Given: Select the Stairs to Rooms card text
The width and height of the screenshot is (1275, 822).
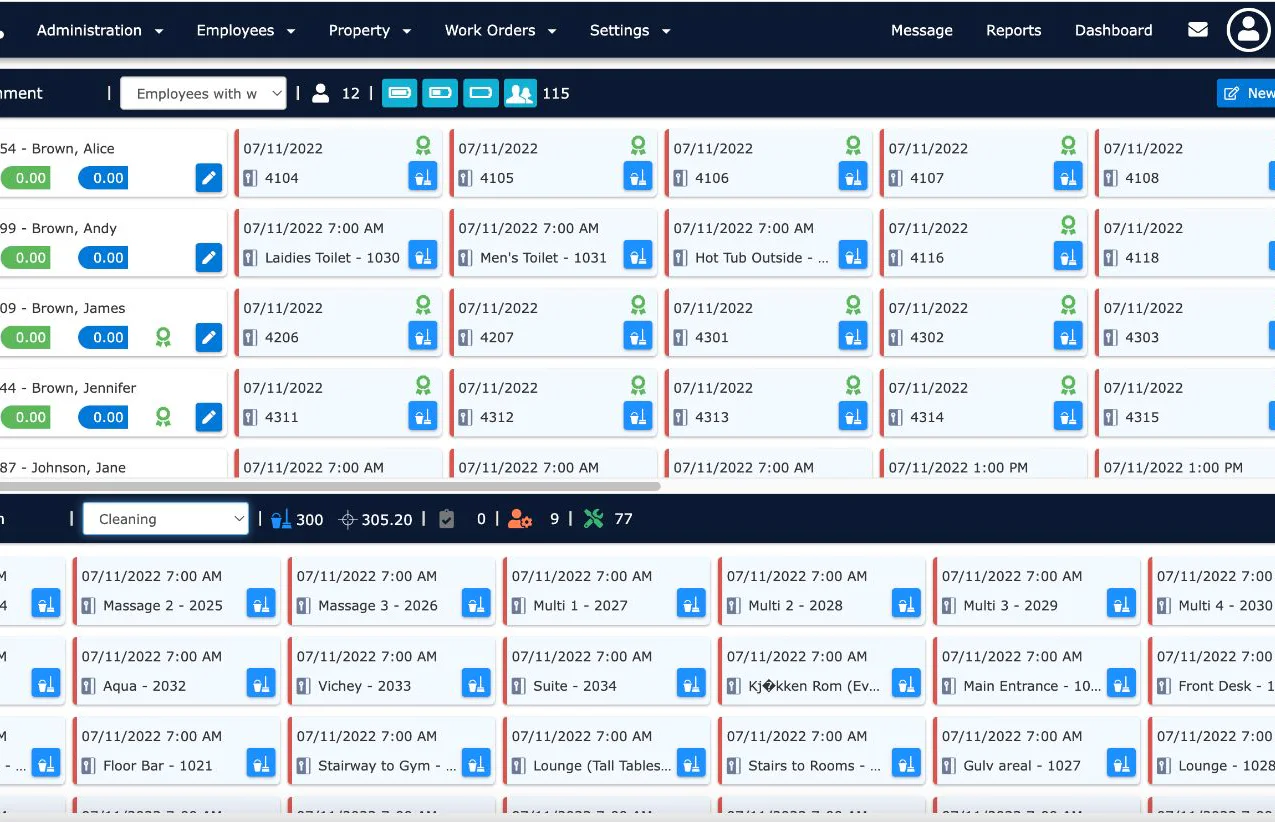Looking at the screenshot, I should tap(814, 766).
